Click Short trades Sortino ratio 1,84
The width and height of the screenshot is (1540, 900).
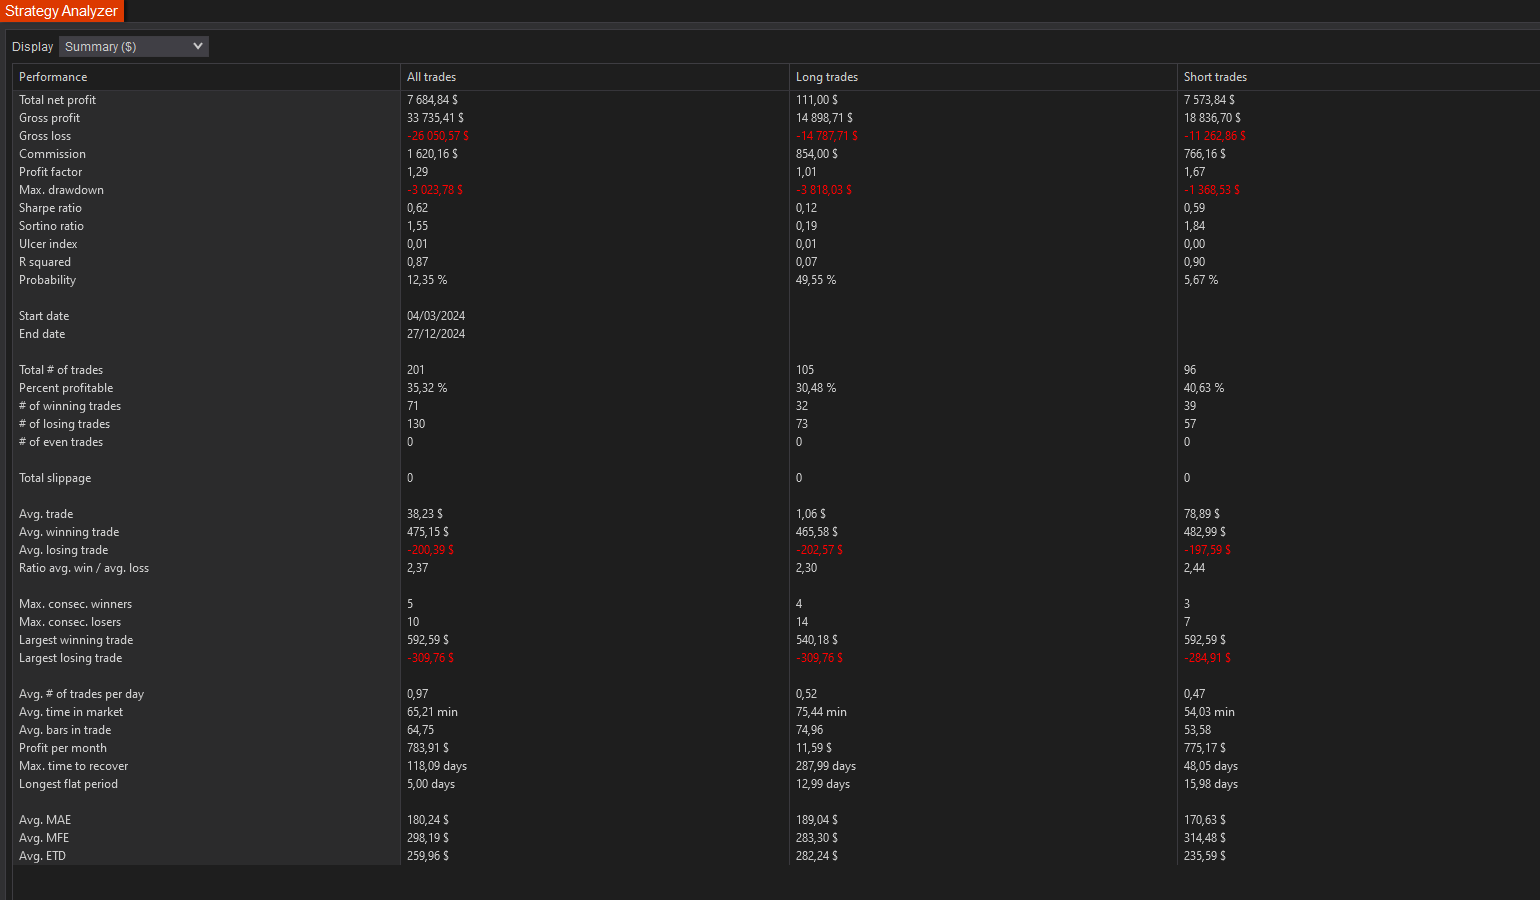(x=1194, y=226)
